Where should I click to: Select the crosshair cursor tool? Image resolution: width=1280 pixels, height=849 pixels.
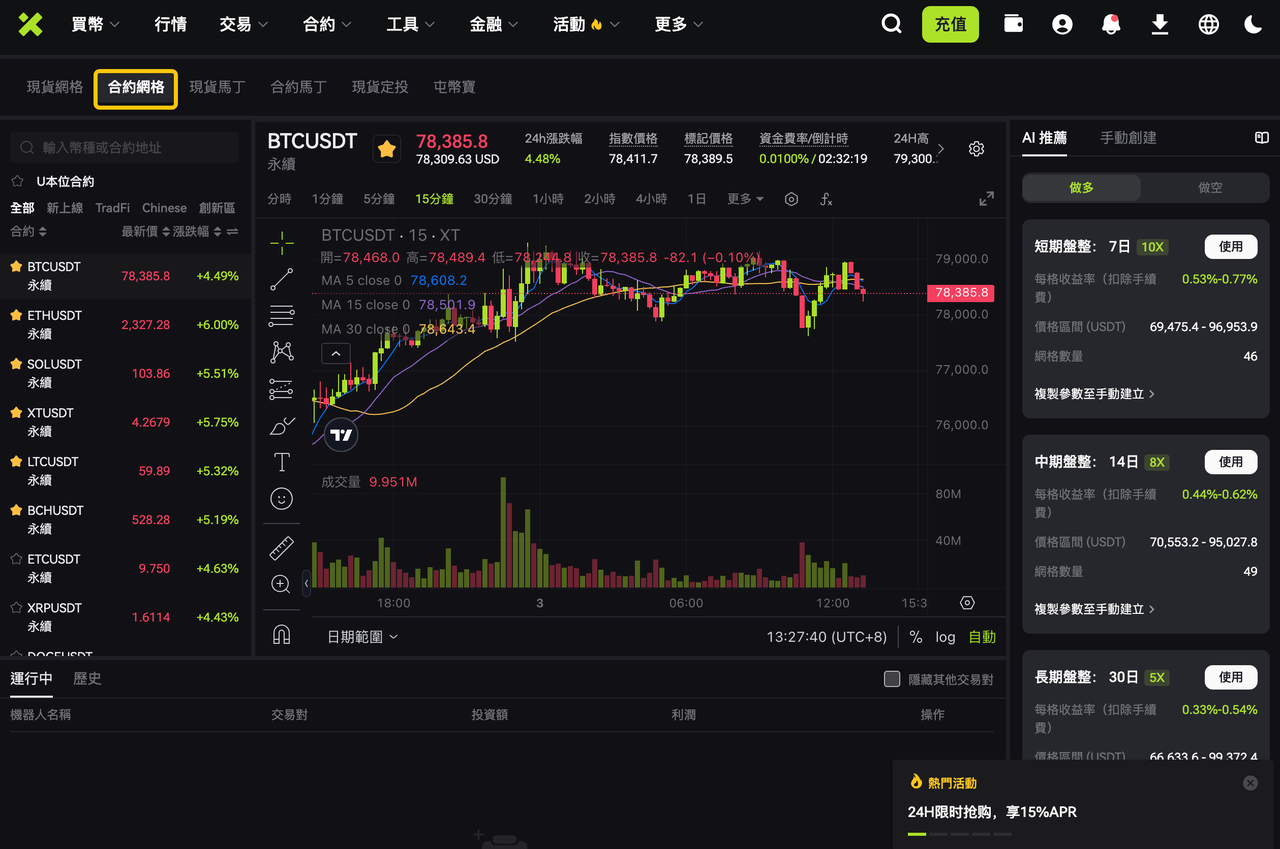[282, 241]
